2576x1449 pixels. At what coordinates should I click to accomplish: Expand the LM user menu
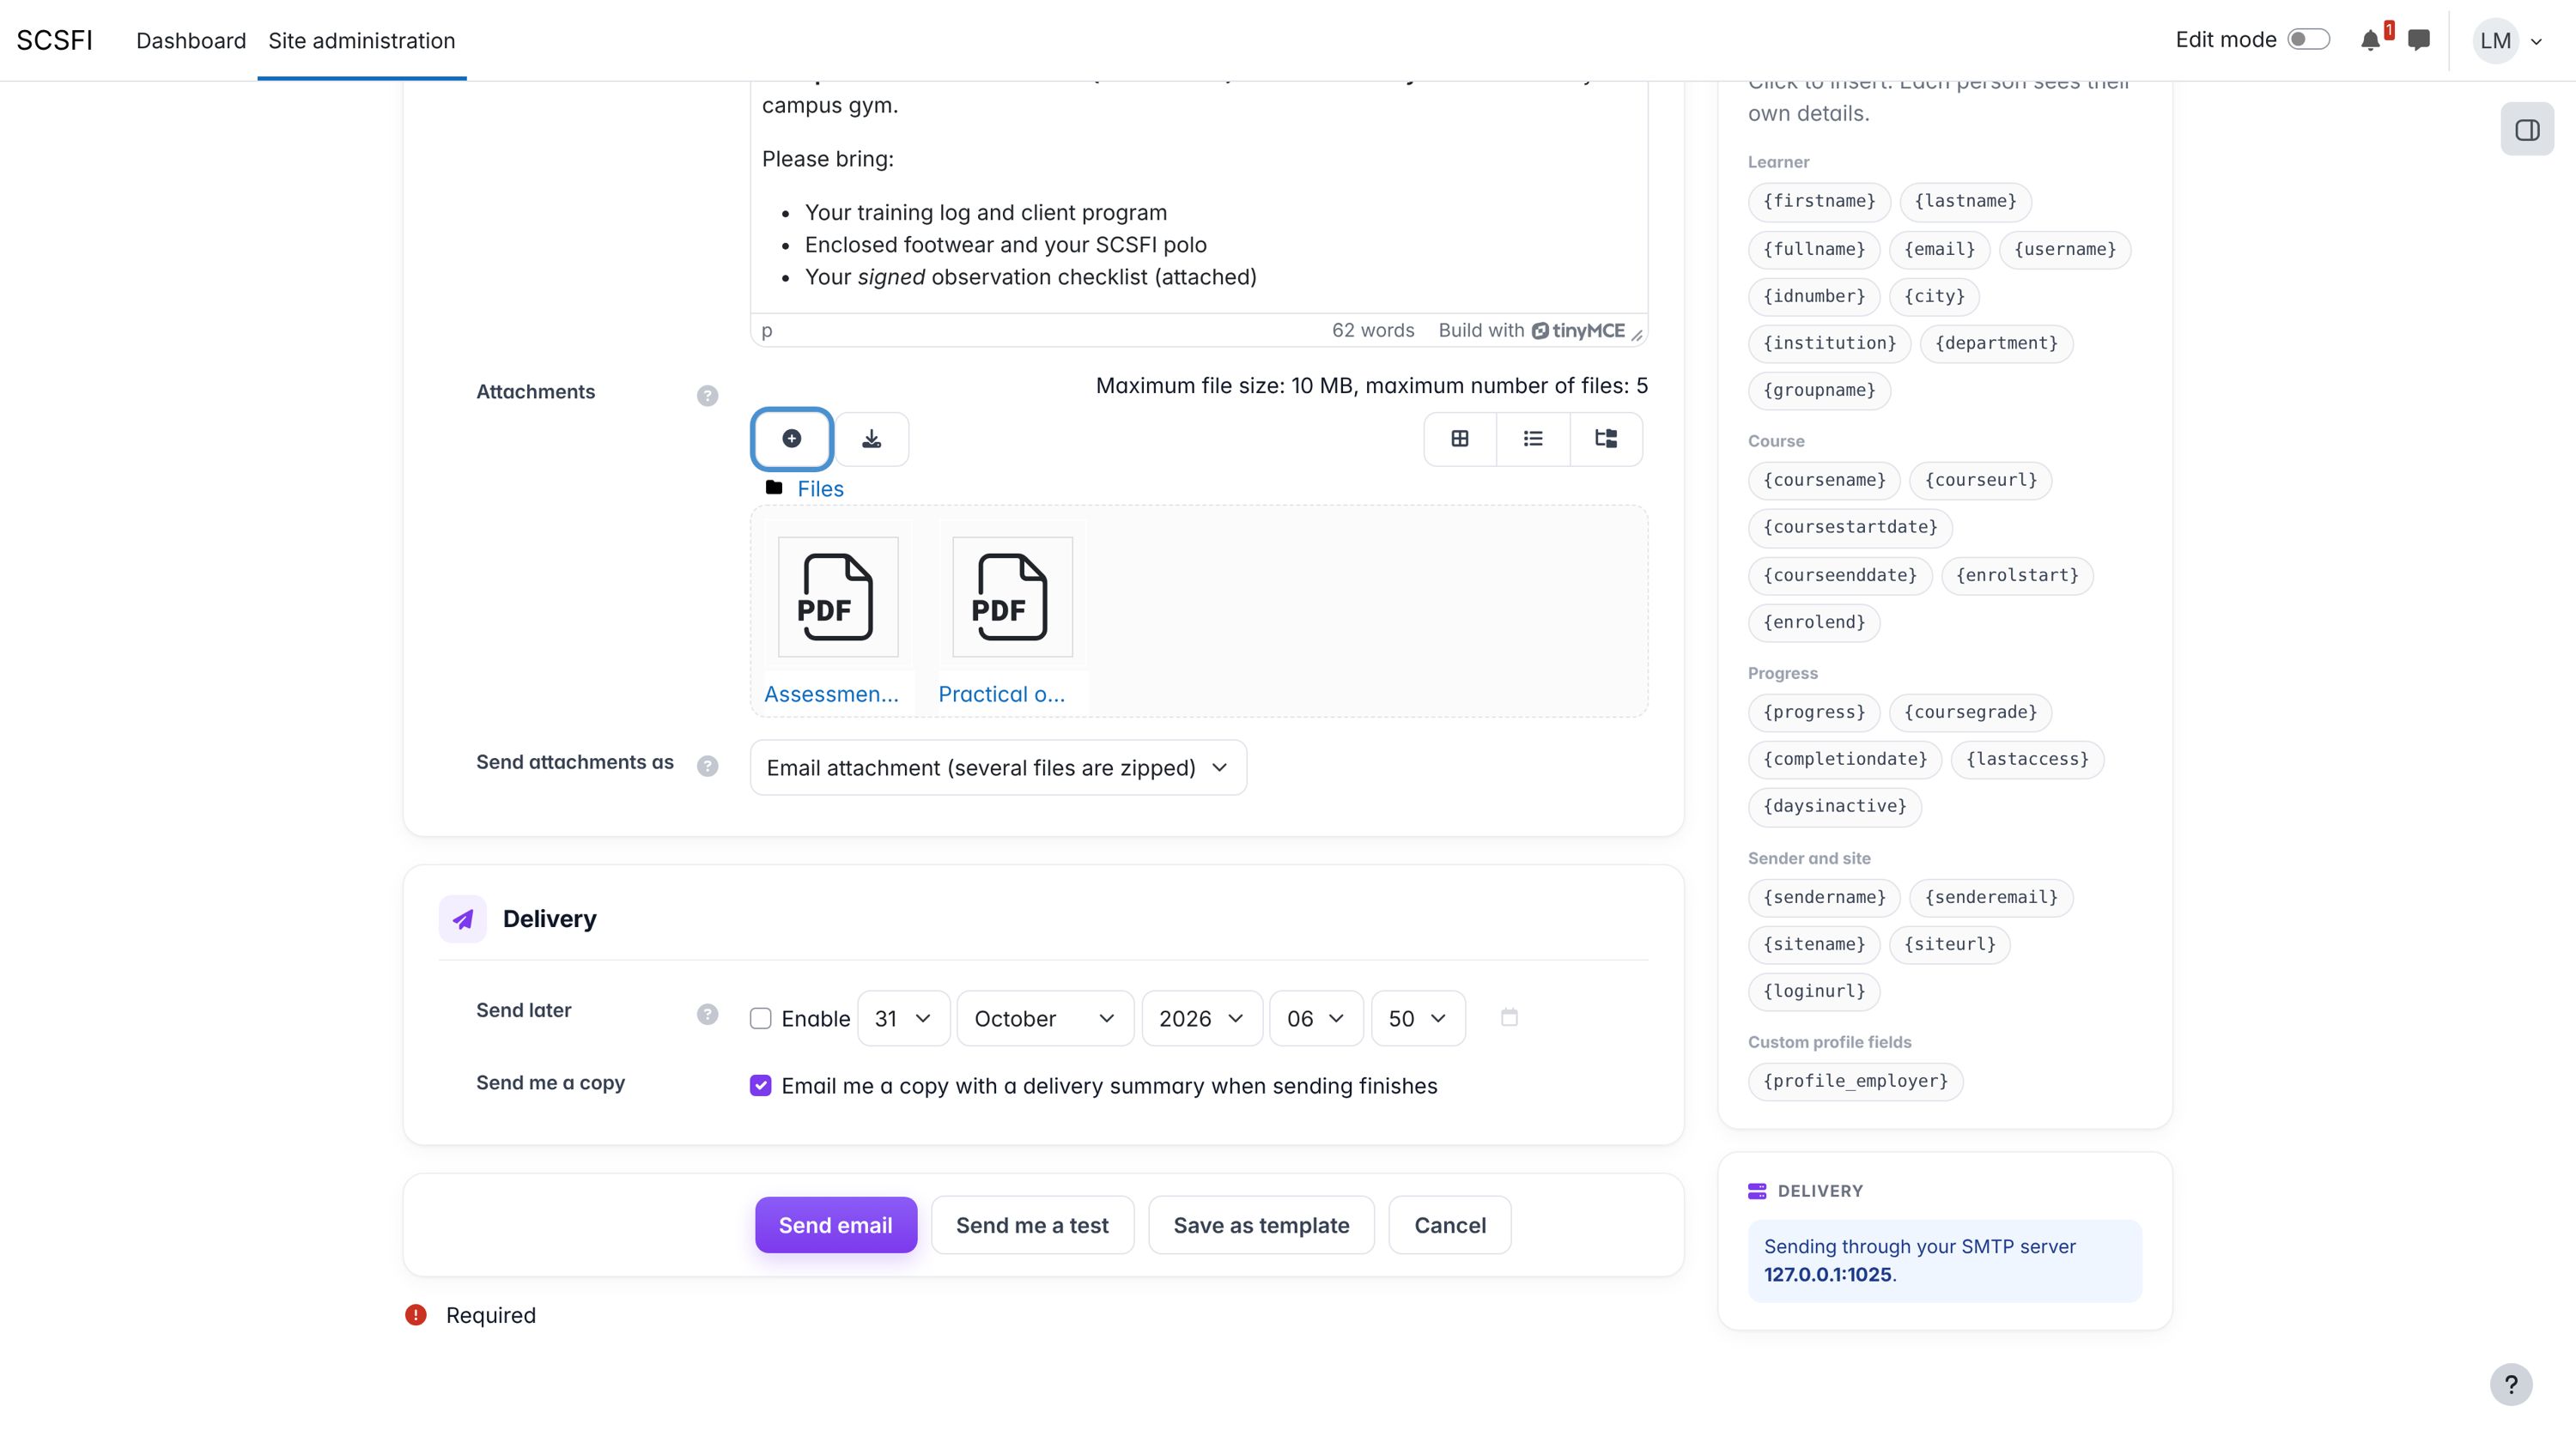[x=2508, y=40]
